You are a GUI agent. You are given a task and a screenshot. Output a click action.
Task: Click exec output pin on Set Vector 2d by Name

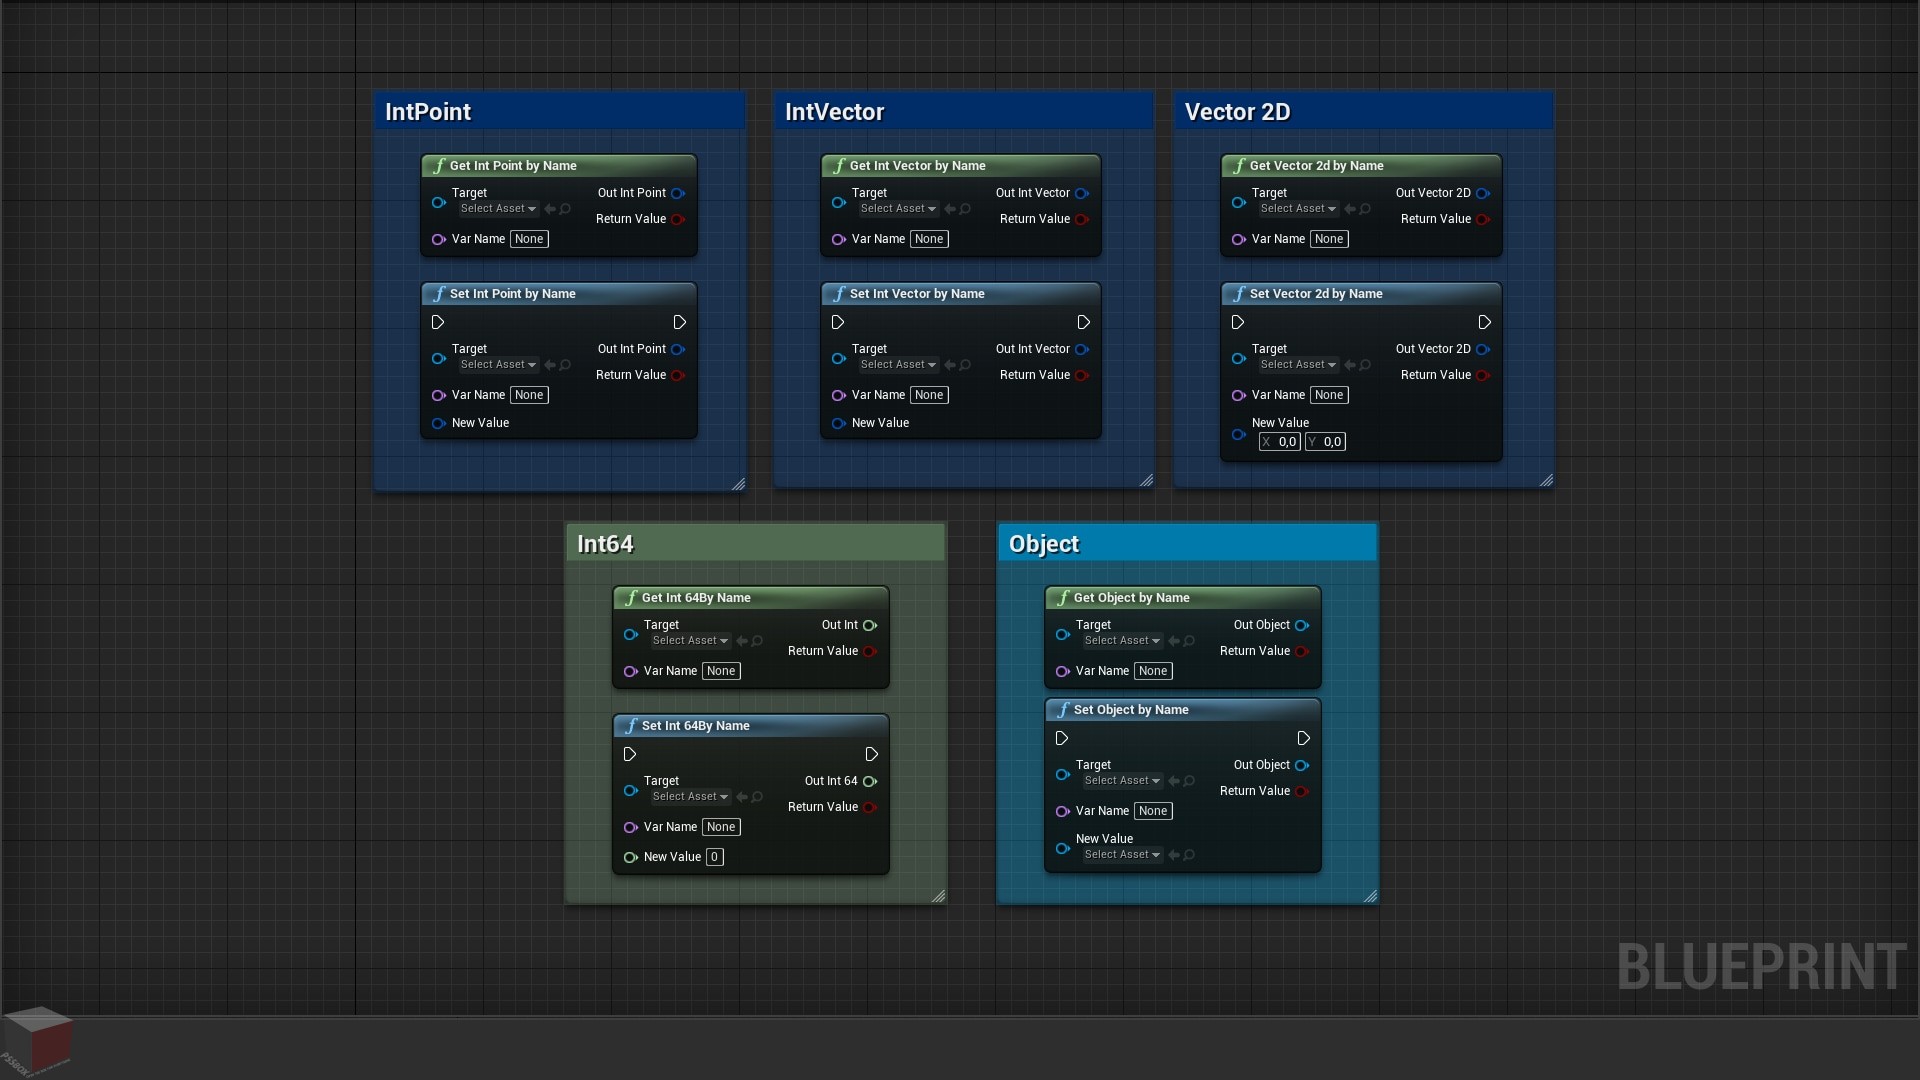point(1484,322)
